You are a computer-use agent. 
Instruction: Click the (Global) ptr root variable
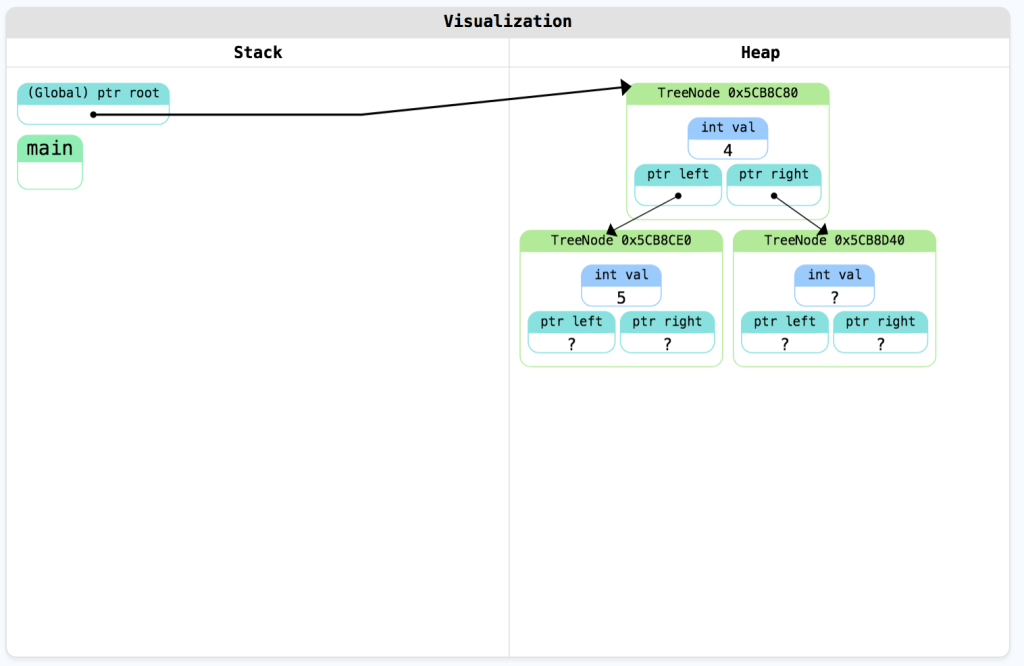pos(93,94)
